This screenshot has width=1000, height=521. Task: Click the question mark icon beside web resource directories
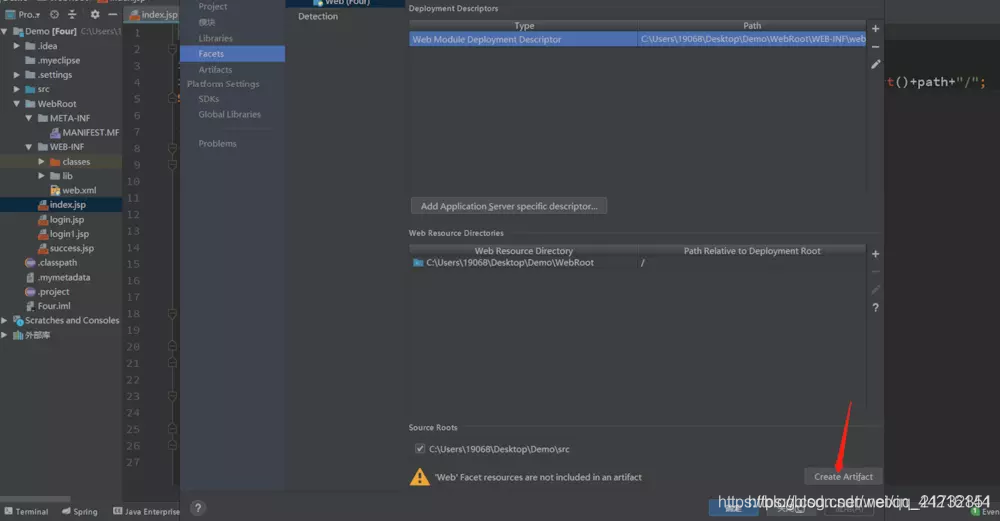876,307
